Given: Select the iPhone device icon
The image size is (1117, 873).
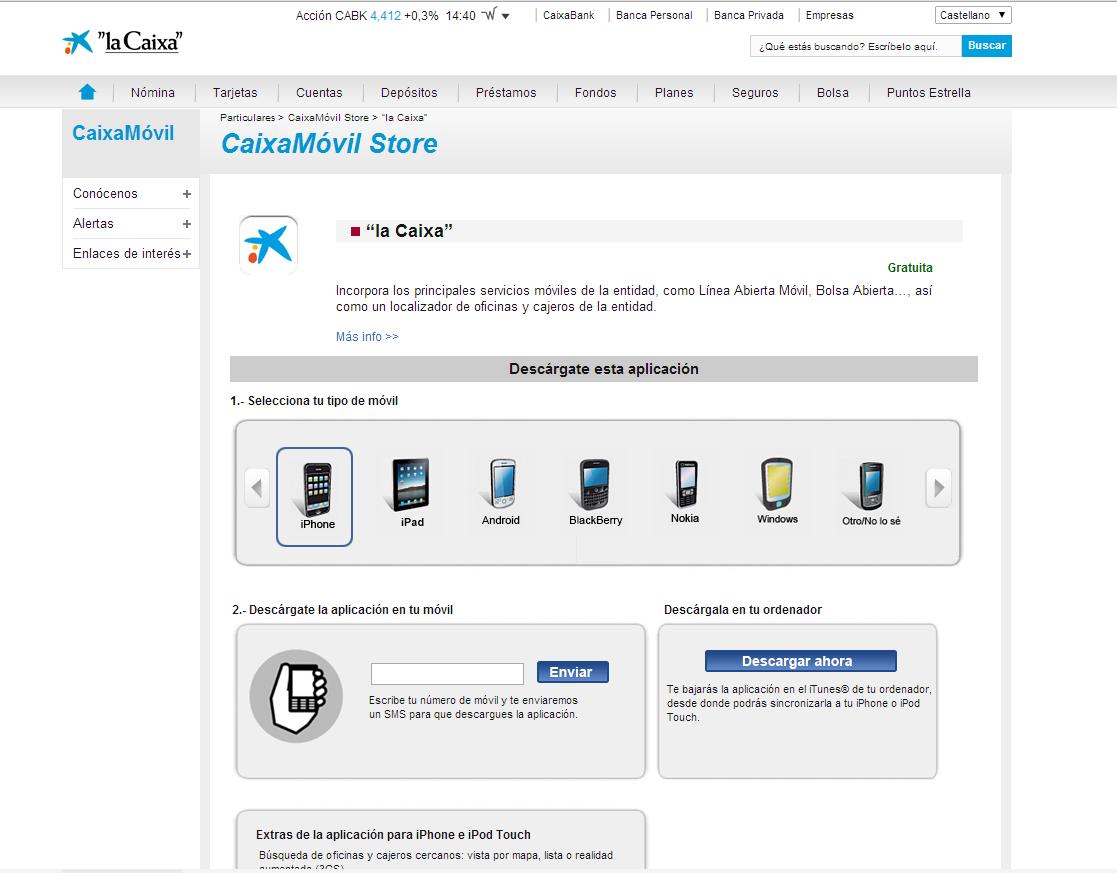Looking at the screenshot, I should [x=315, y=489].
